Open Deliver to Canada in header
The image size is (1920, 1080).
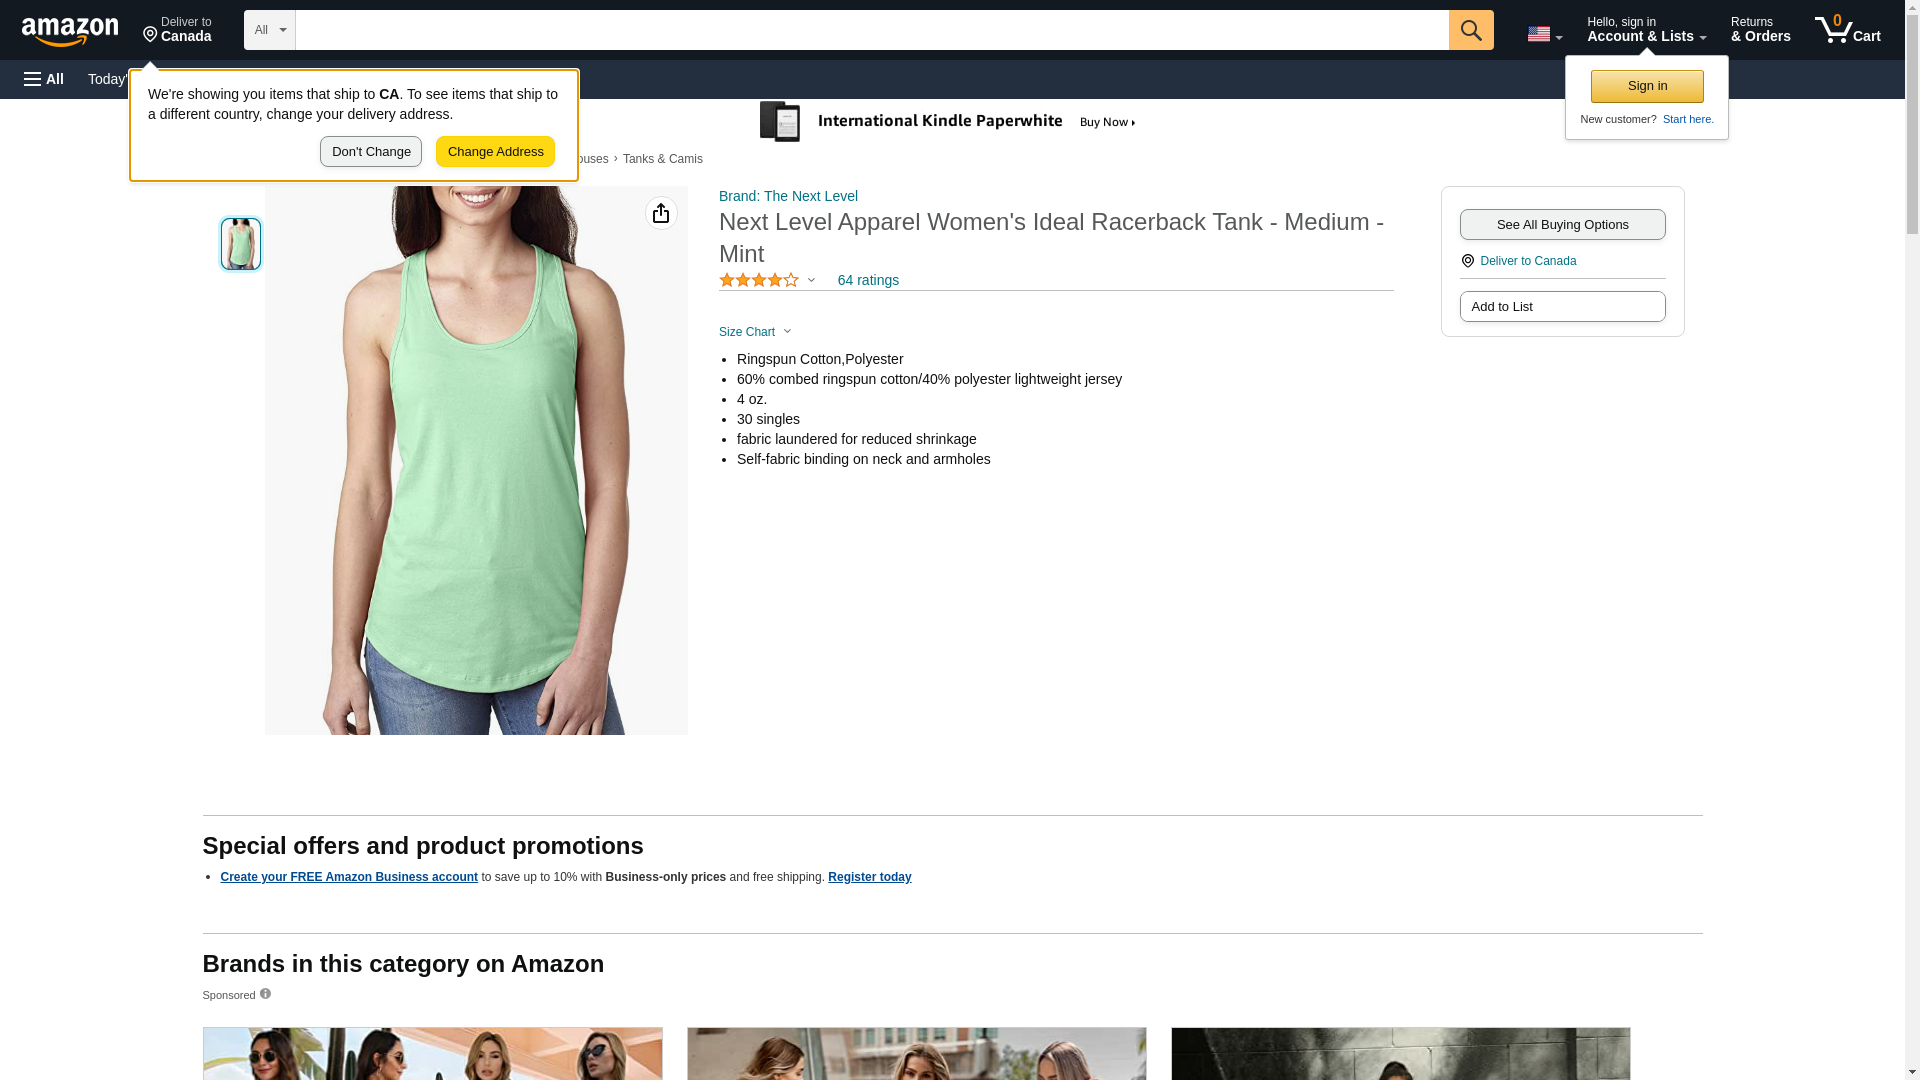click(x=177, y=30)
